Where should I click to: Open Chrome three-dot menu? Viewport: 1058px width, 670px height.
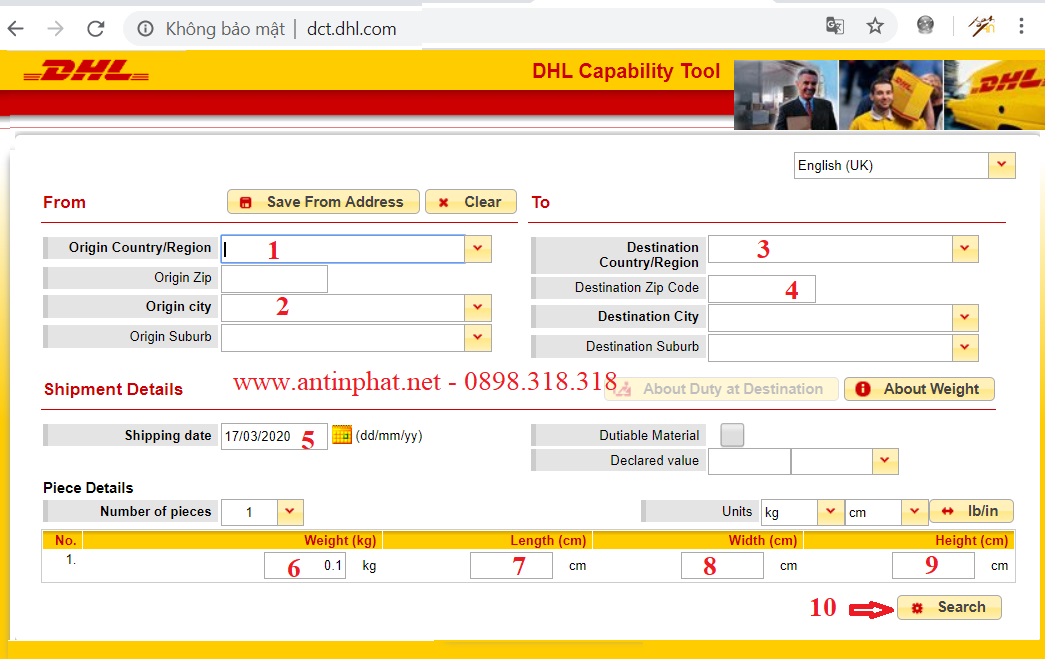1022,27
